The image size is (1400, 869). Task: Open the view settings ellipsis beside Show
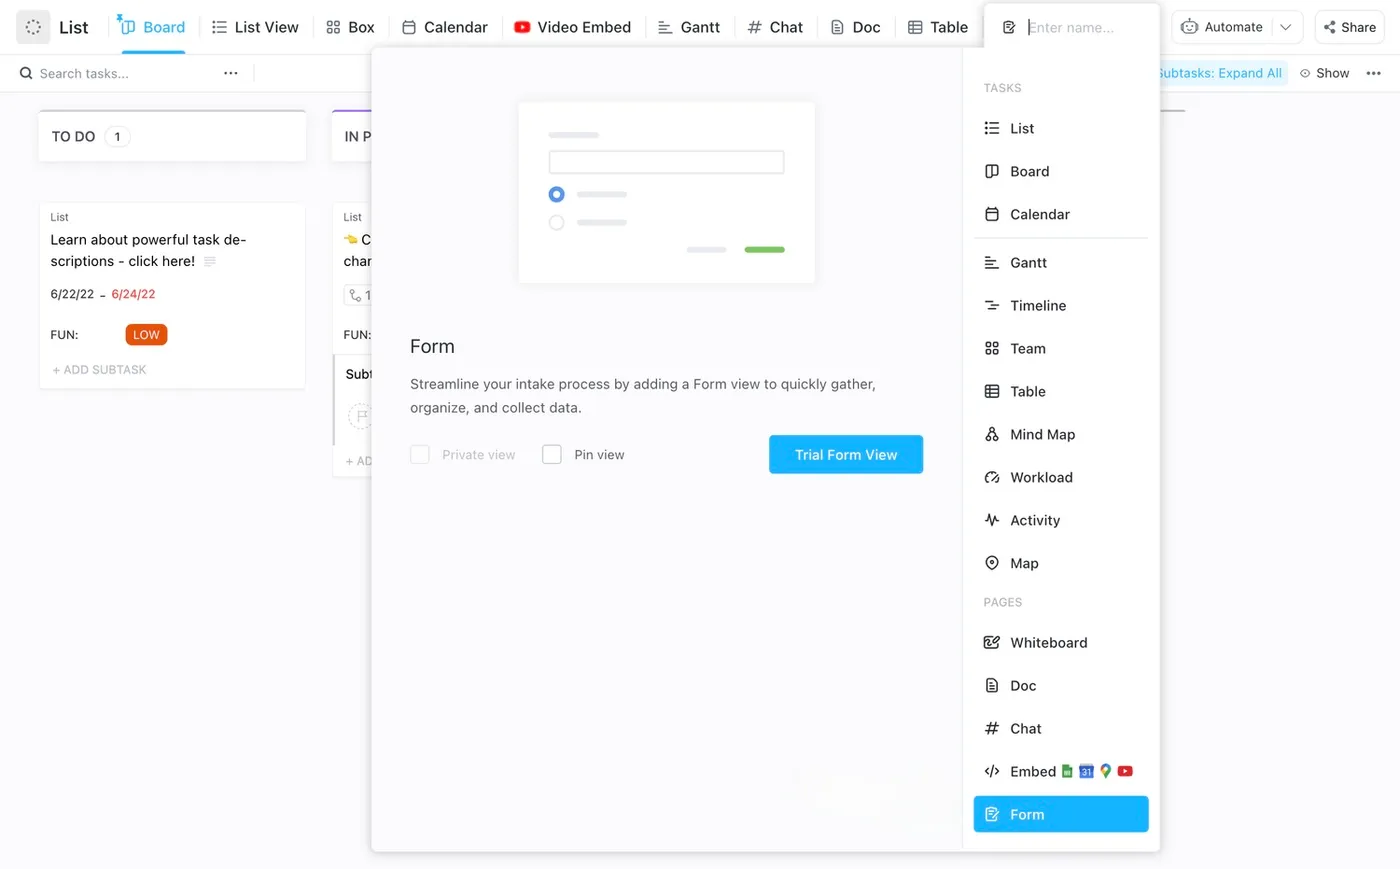[1374, 73]
